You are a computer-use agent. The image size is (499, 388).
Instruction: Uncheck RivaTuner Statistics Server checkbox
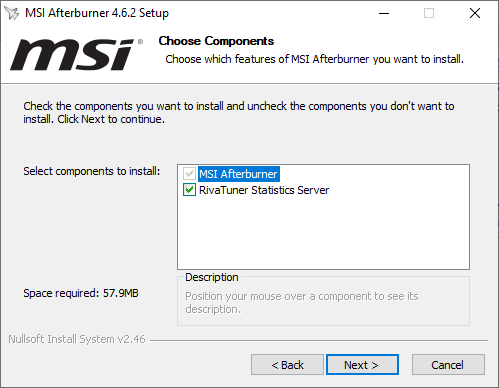point(189,190)
